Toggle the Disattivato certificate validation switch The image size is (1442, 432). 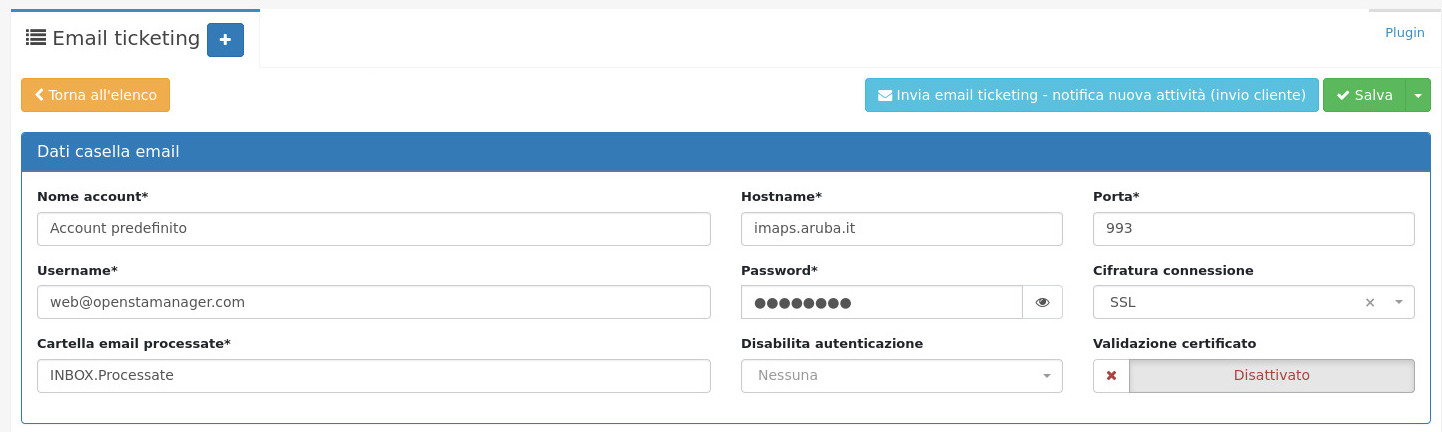coord(1271,376)
